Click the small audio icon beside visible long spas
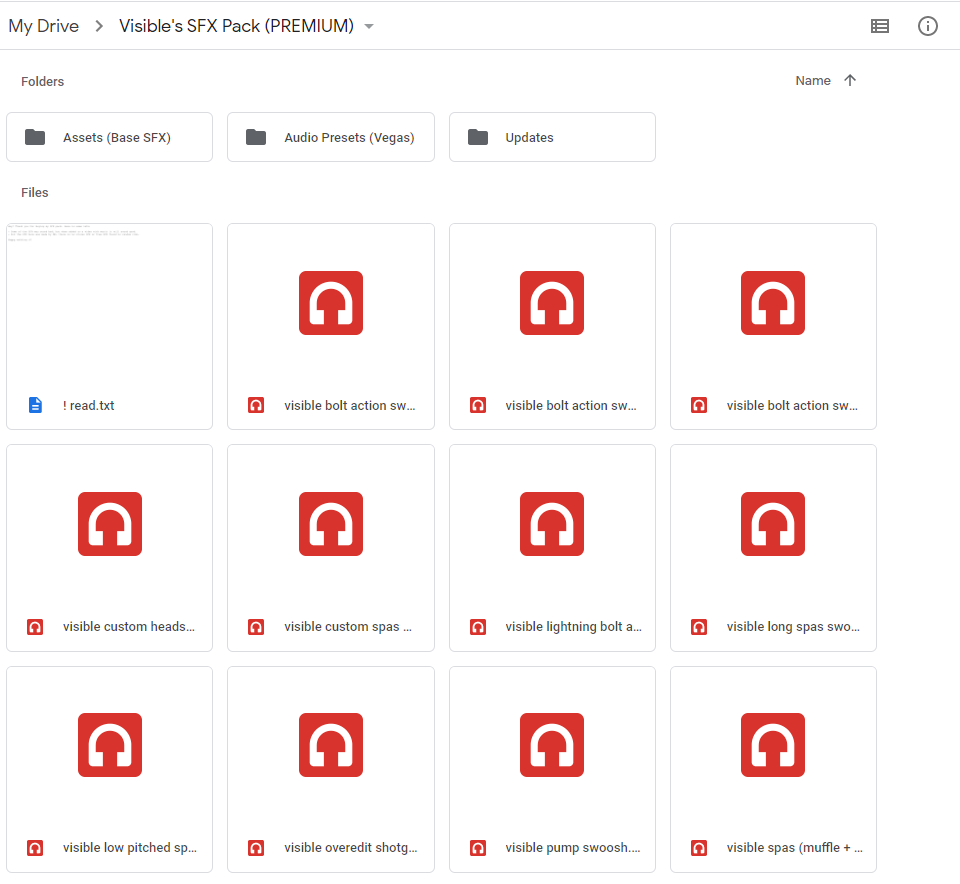Image resolution: width=960 pixels, height=884 pixels. [699, 627]
